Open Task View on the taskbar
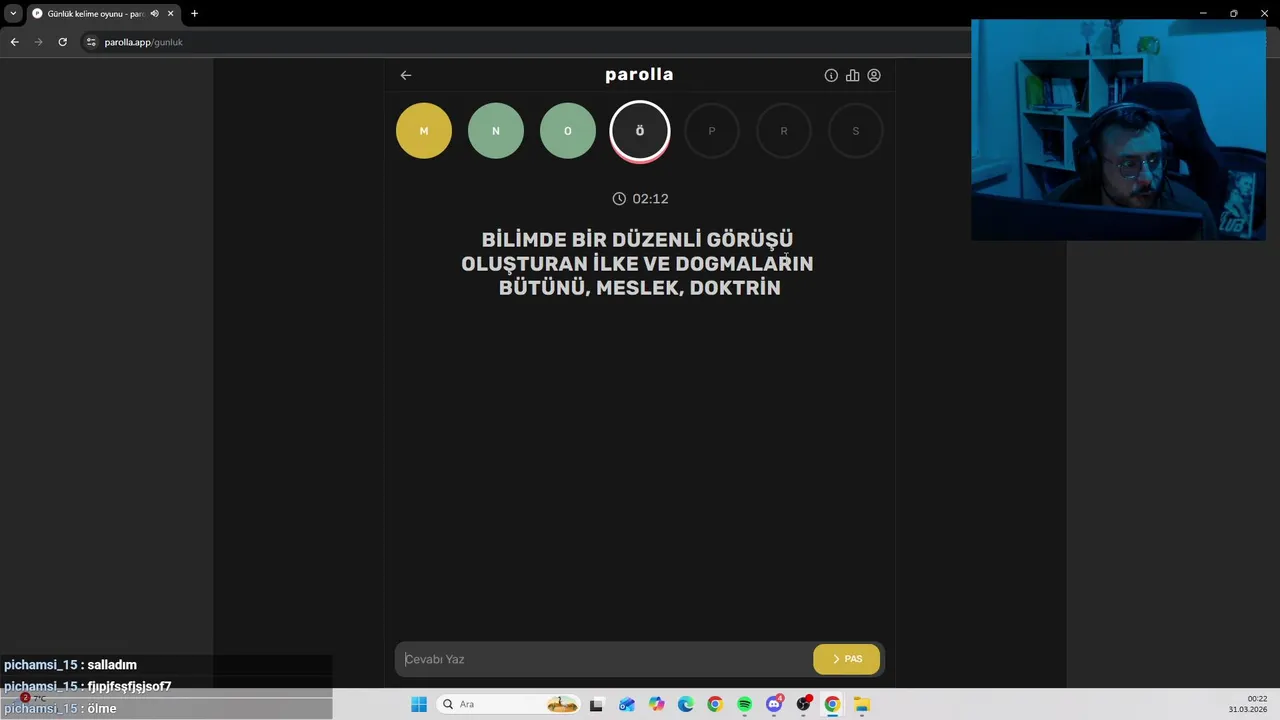Screen dimensions: 1280x720 tap(597, 704)
